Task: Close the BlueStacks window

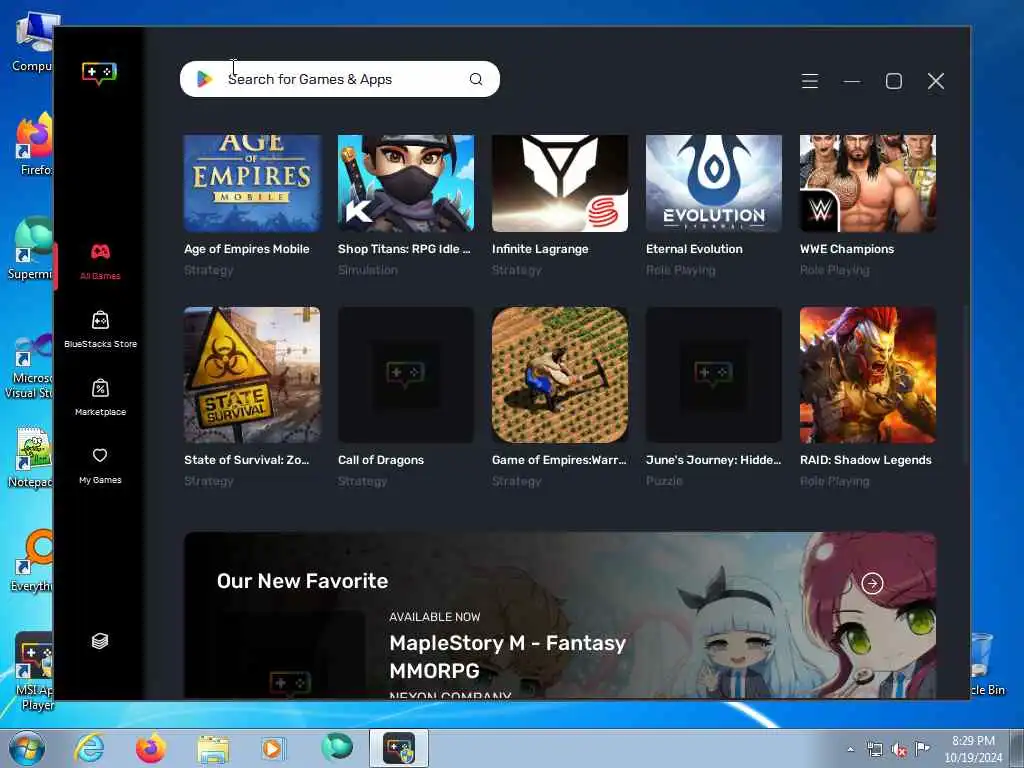Action: point(936,81)
